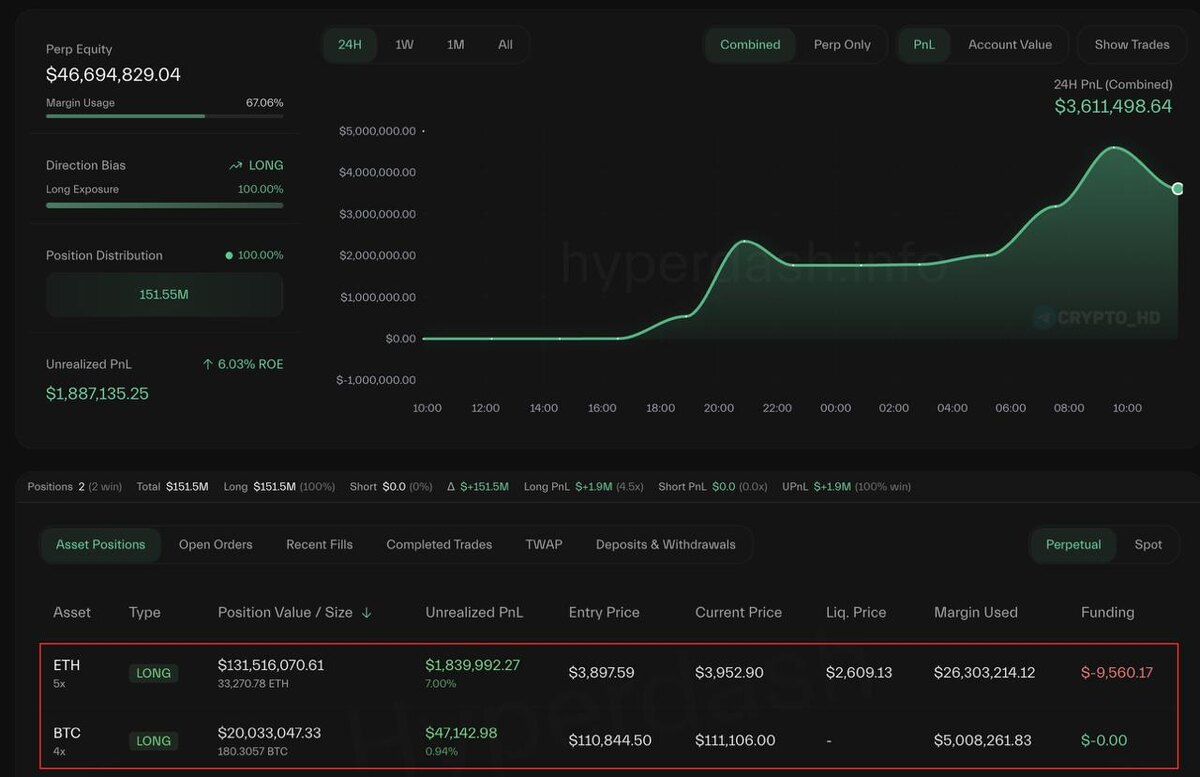1200x777 pixels.
Task: Click the Show Trades button
Action: click(1132, 45)
